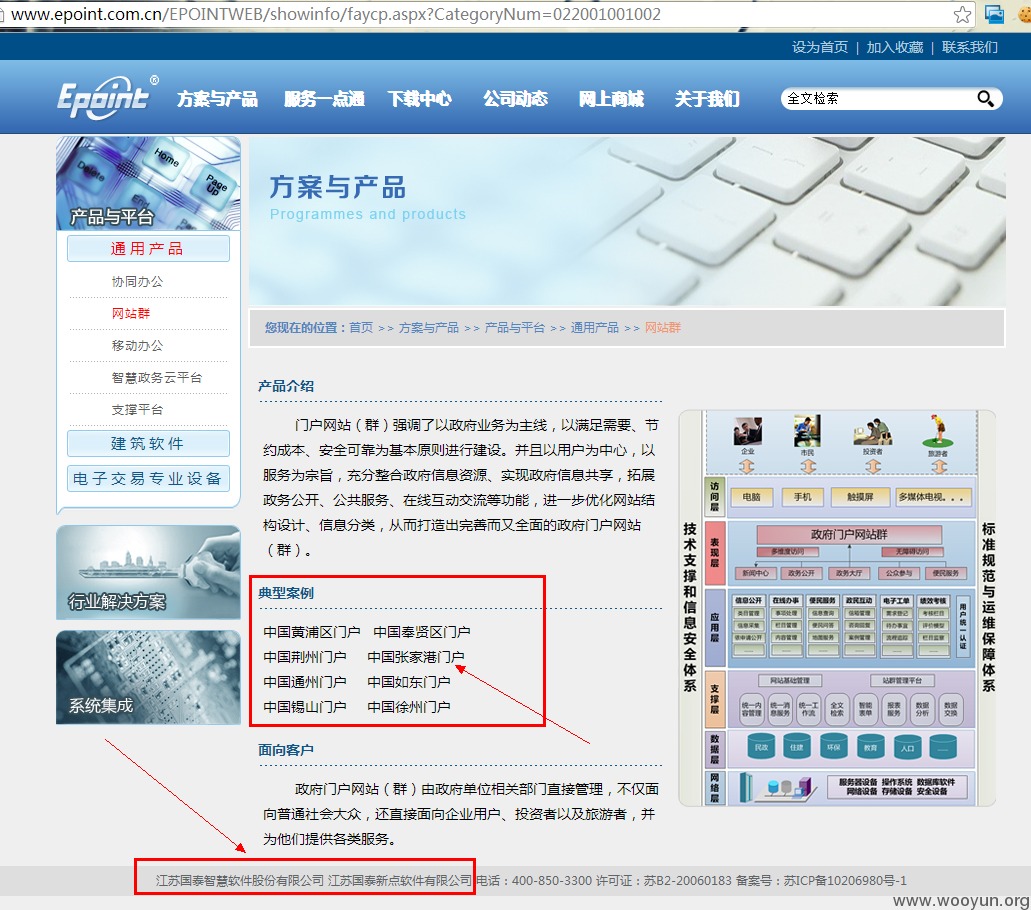Click the 产品介绍 section heading
This screenshot has width=1031, height=910.
[286, 386]
